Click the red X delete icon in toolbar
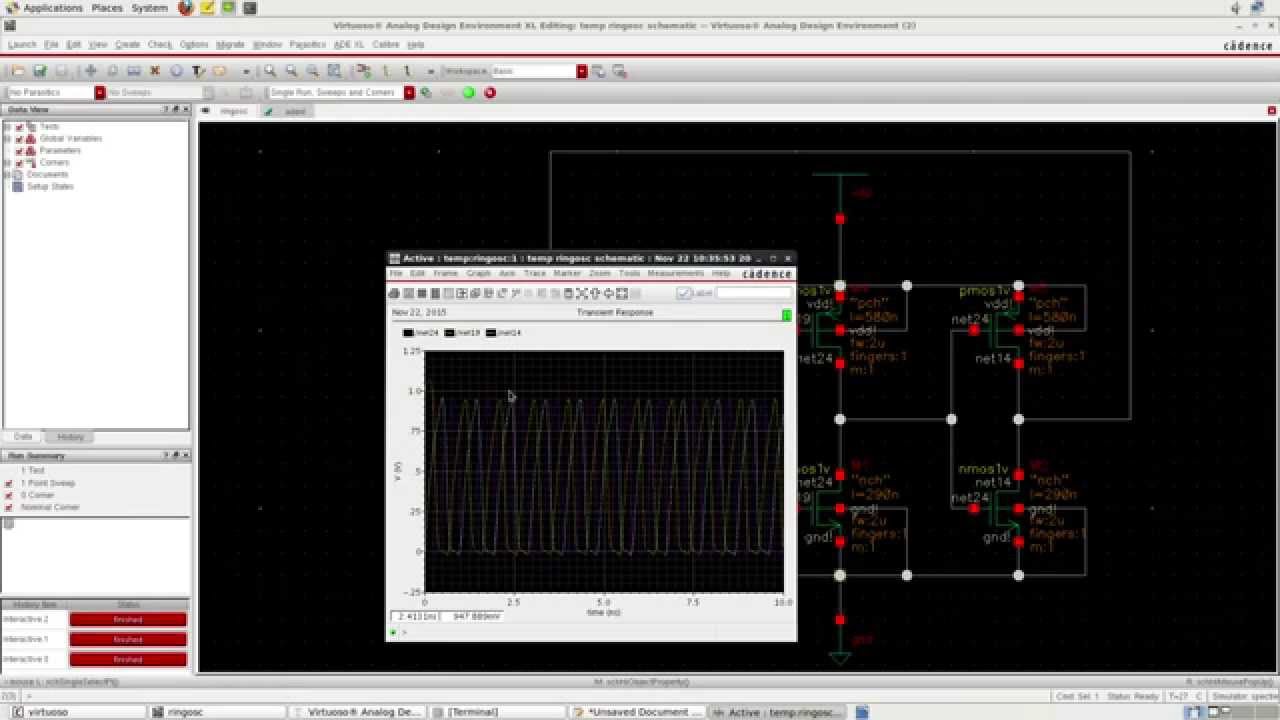1280x720 pixels. [x=155, y=71]
